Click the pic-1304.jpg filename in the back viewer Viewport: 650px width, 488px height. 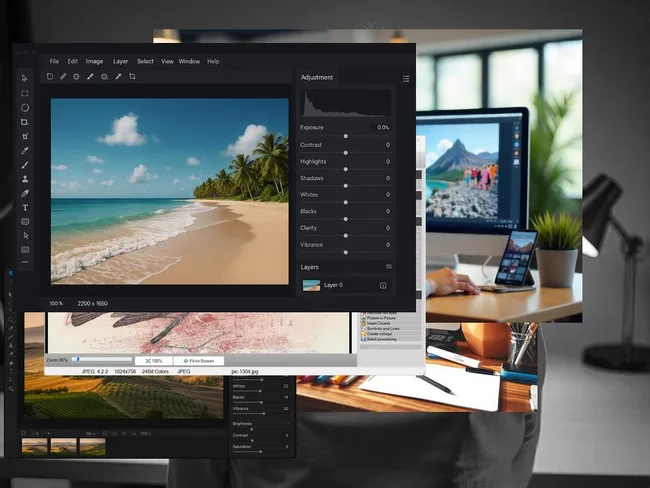pos(245,371)
